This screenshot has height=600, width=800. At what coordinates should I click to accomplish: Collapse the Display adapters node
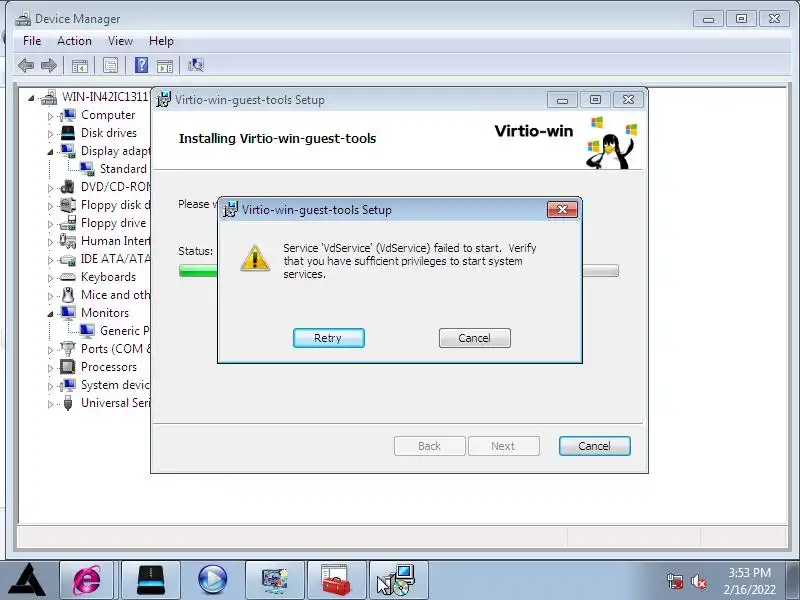50,152
